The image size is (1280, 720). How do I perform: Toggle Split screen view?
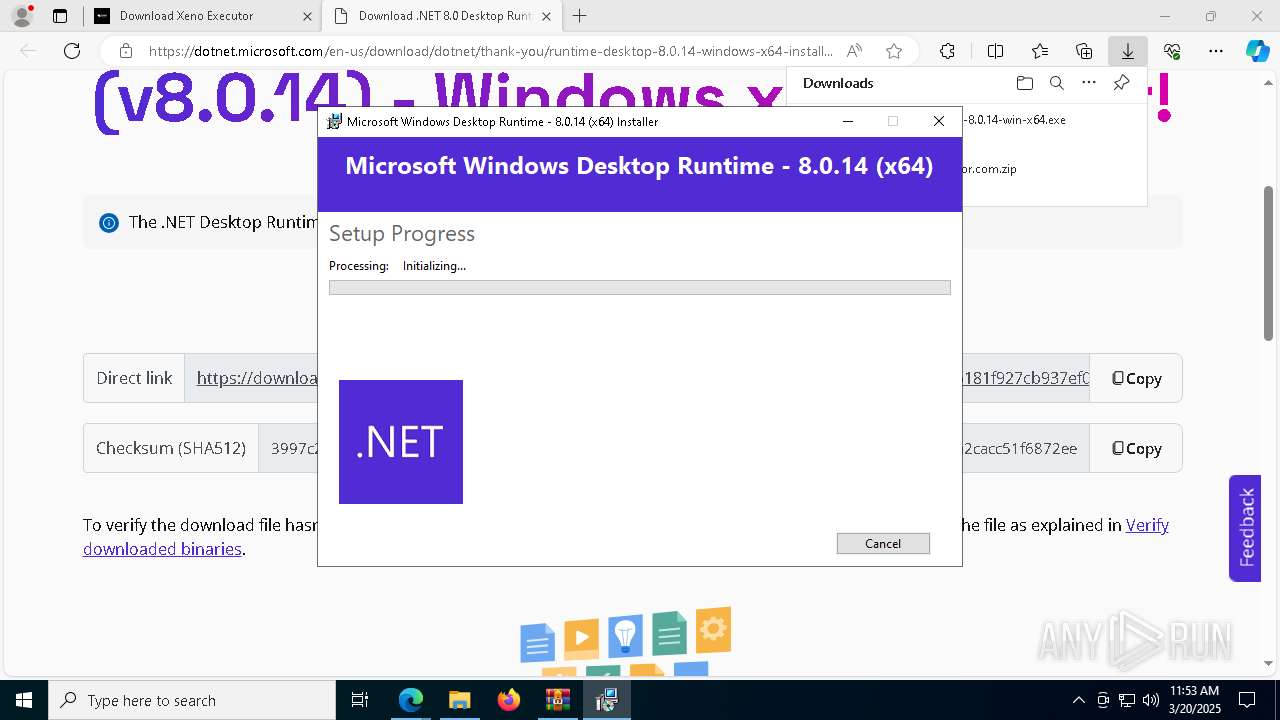995,51
